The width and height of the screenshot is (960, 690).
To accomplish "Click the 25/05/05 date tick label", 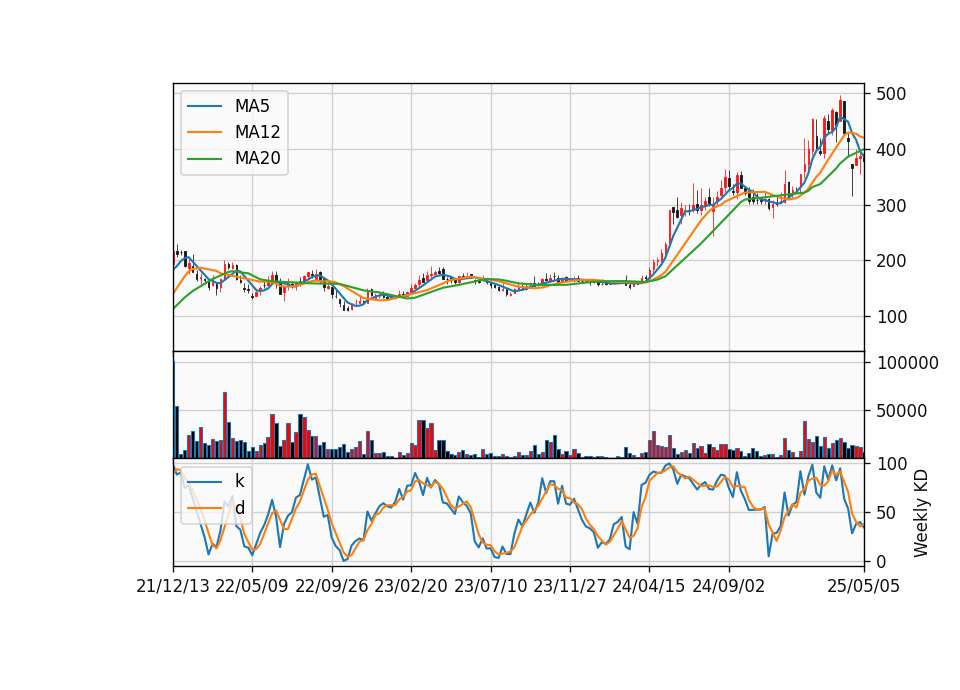I will (864, 586).
